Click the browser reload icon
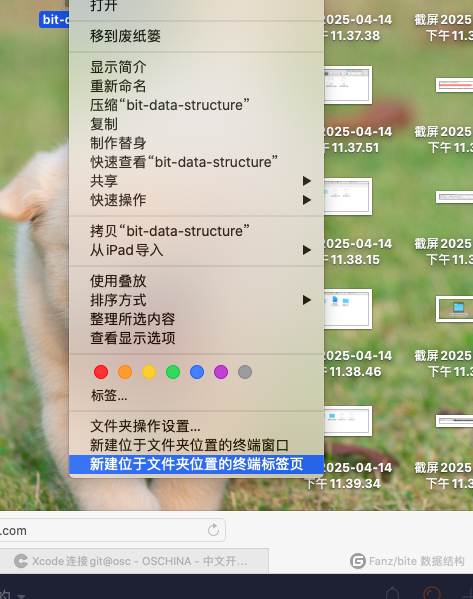 213,530
